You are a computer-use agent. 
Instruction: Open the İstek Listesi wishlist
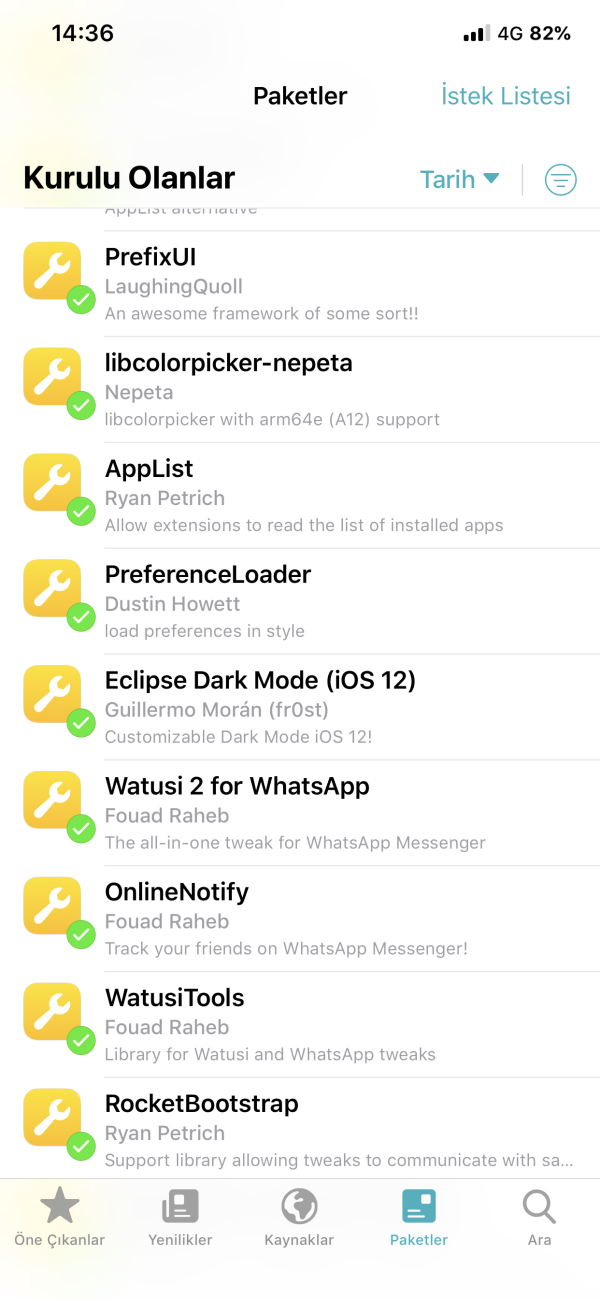(x=506, y=96)
